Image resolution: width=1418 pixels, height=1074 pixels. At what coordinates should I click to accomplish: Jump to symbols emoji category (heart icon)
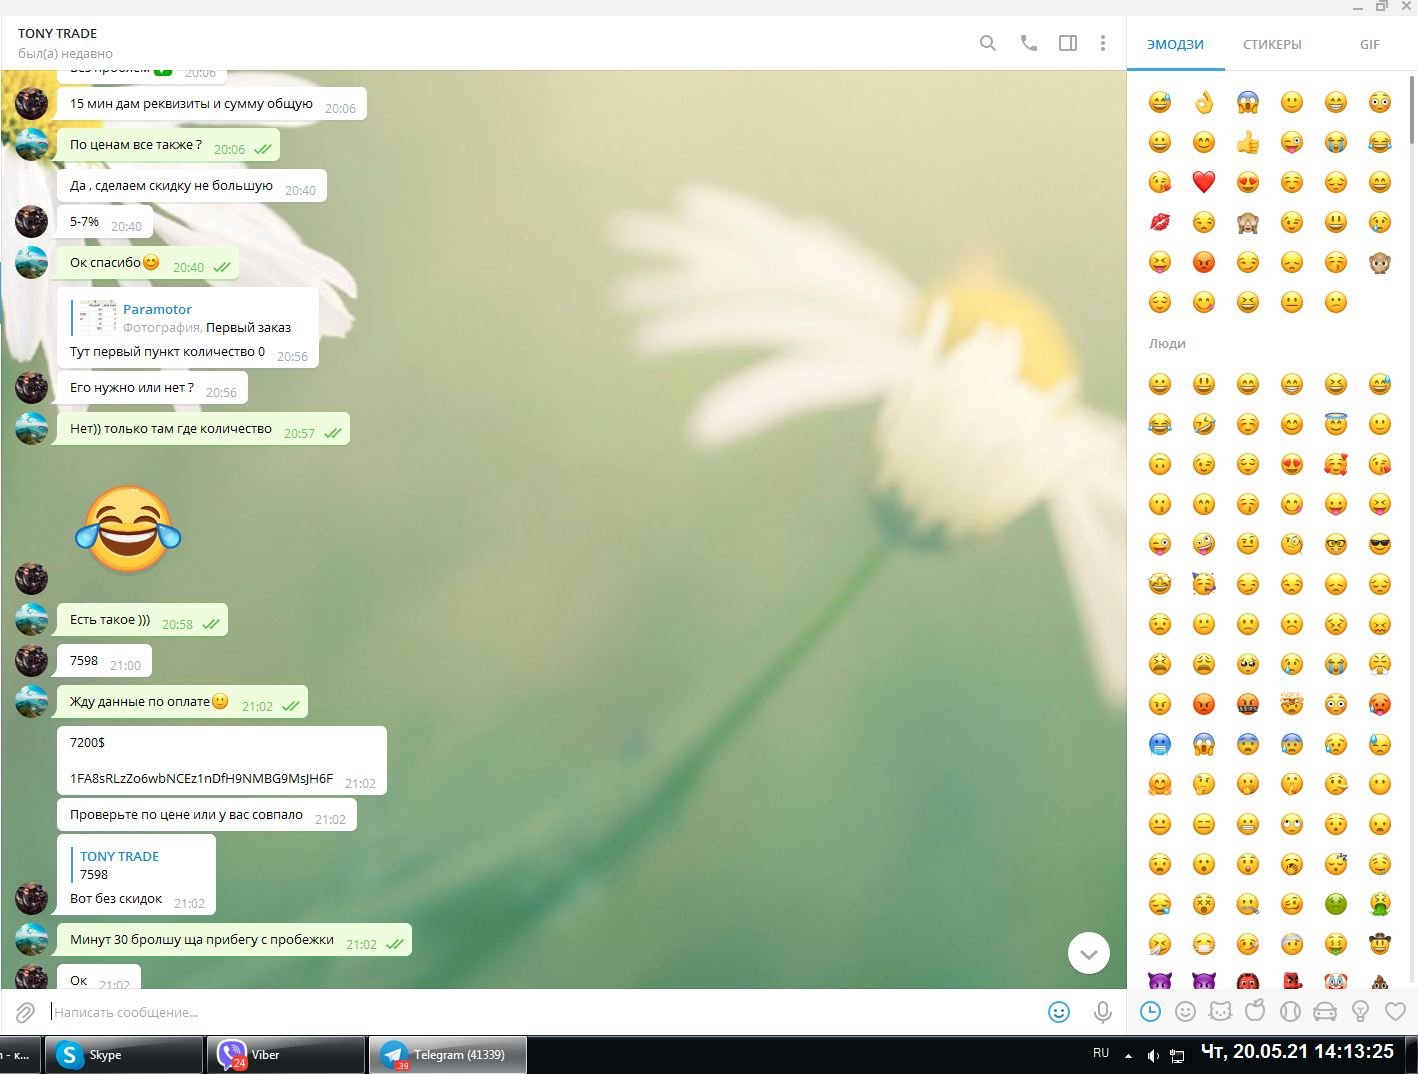click(x=1396, y=1012)
